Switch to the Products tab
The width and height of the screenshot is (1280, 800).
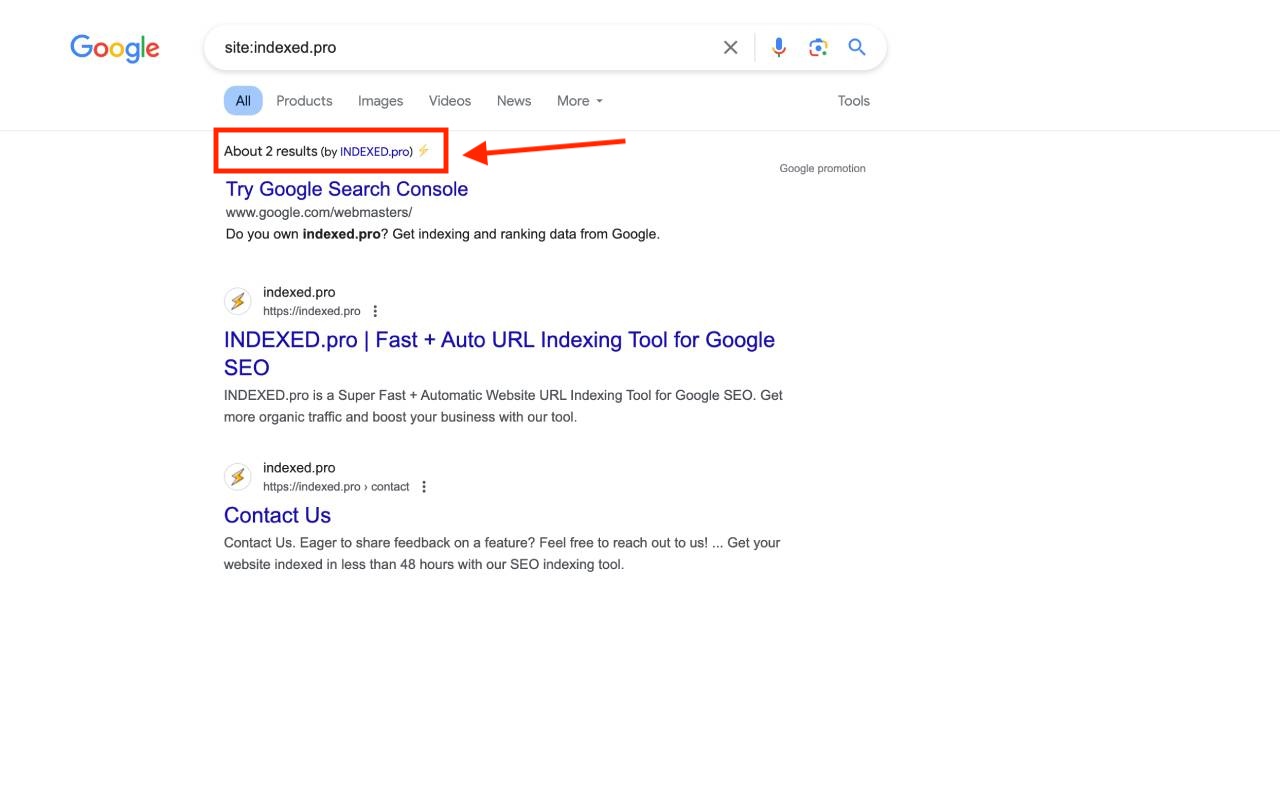[304, 101]
